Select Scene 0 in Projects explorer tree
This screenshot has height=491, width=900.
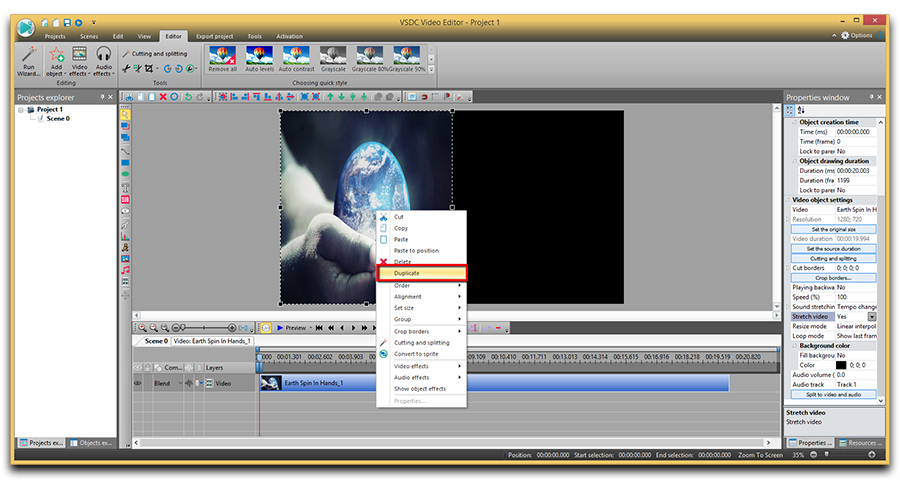pos(58,119)
